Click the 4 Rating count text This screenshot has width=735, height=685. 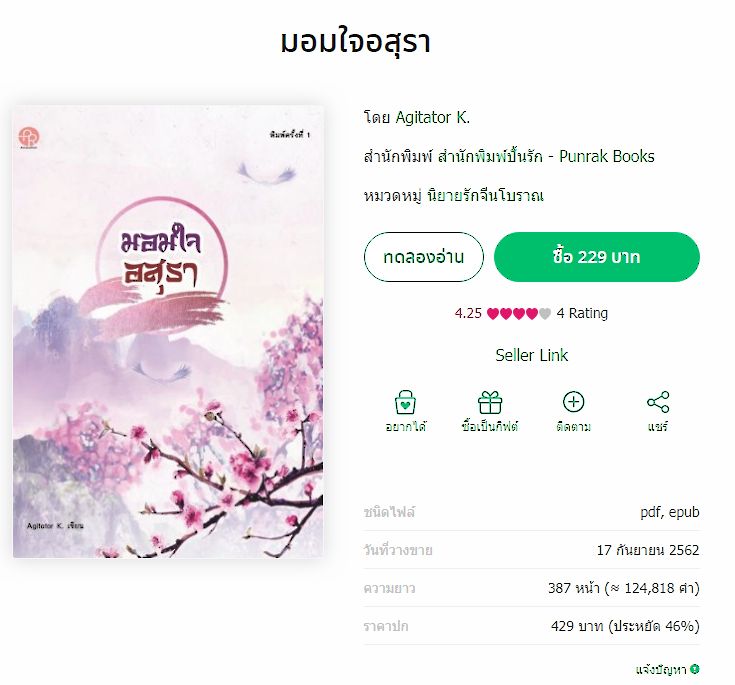(582, 313)
